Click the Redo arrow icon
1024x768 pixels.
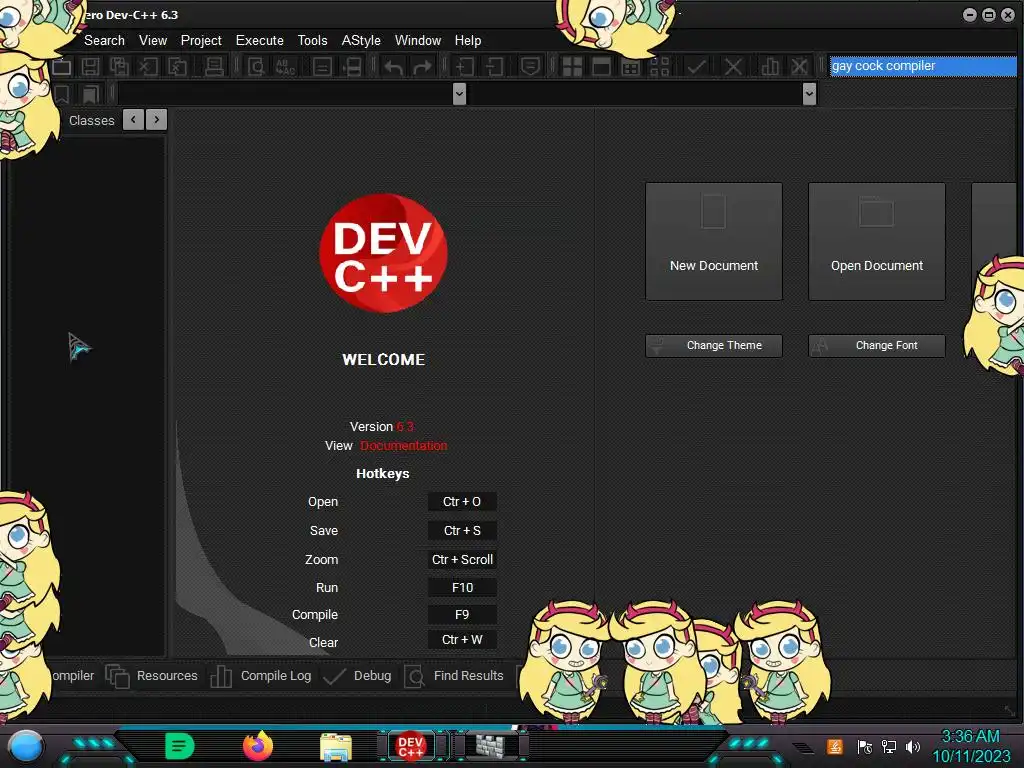(x=423, y=67)
